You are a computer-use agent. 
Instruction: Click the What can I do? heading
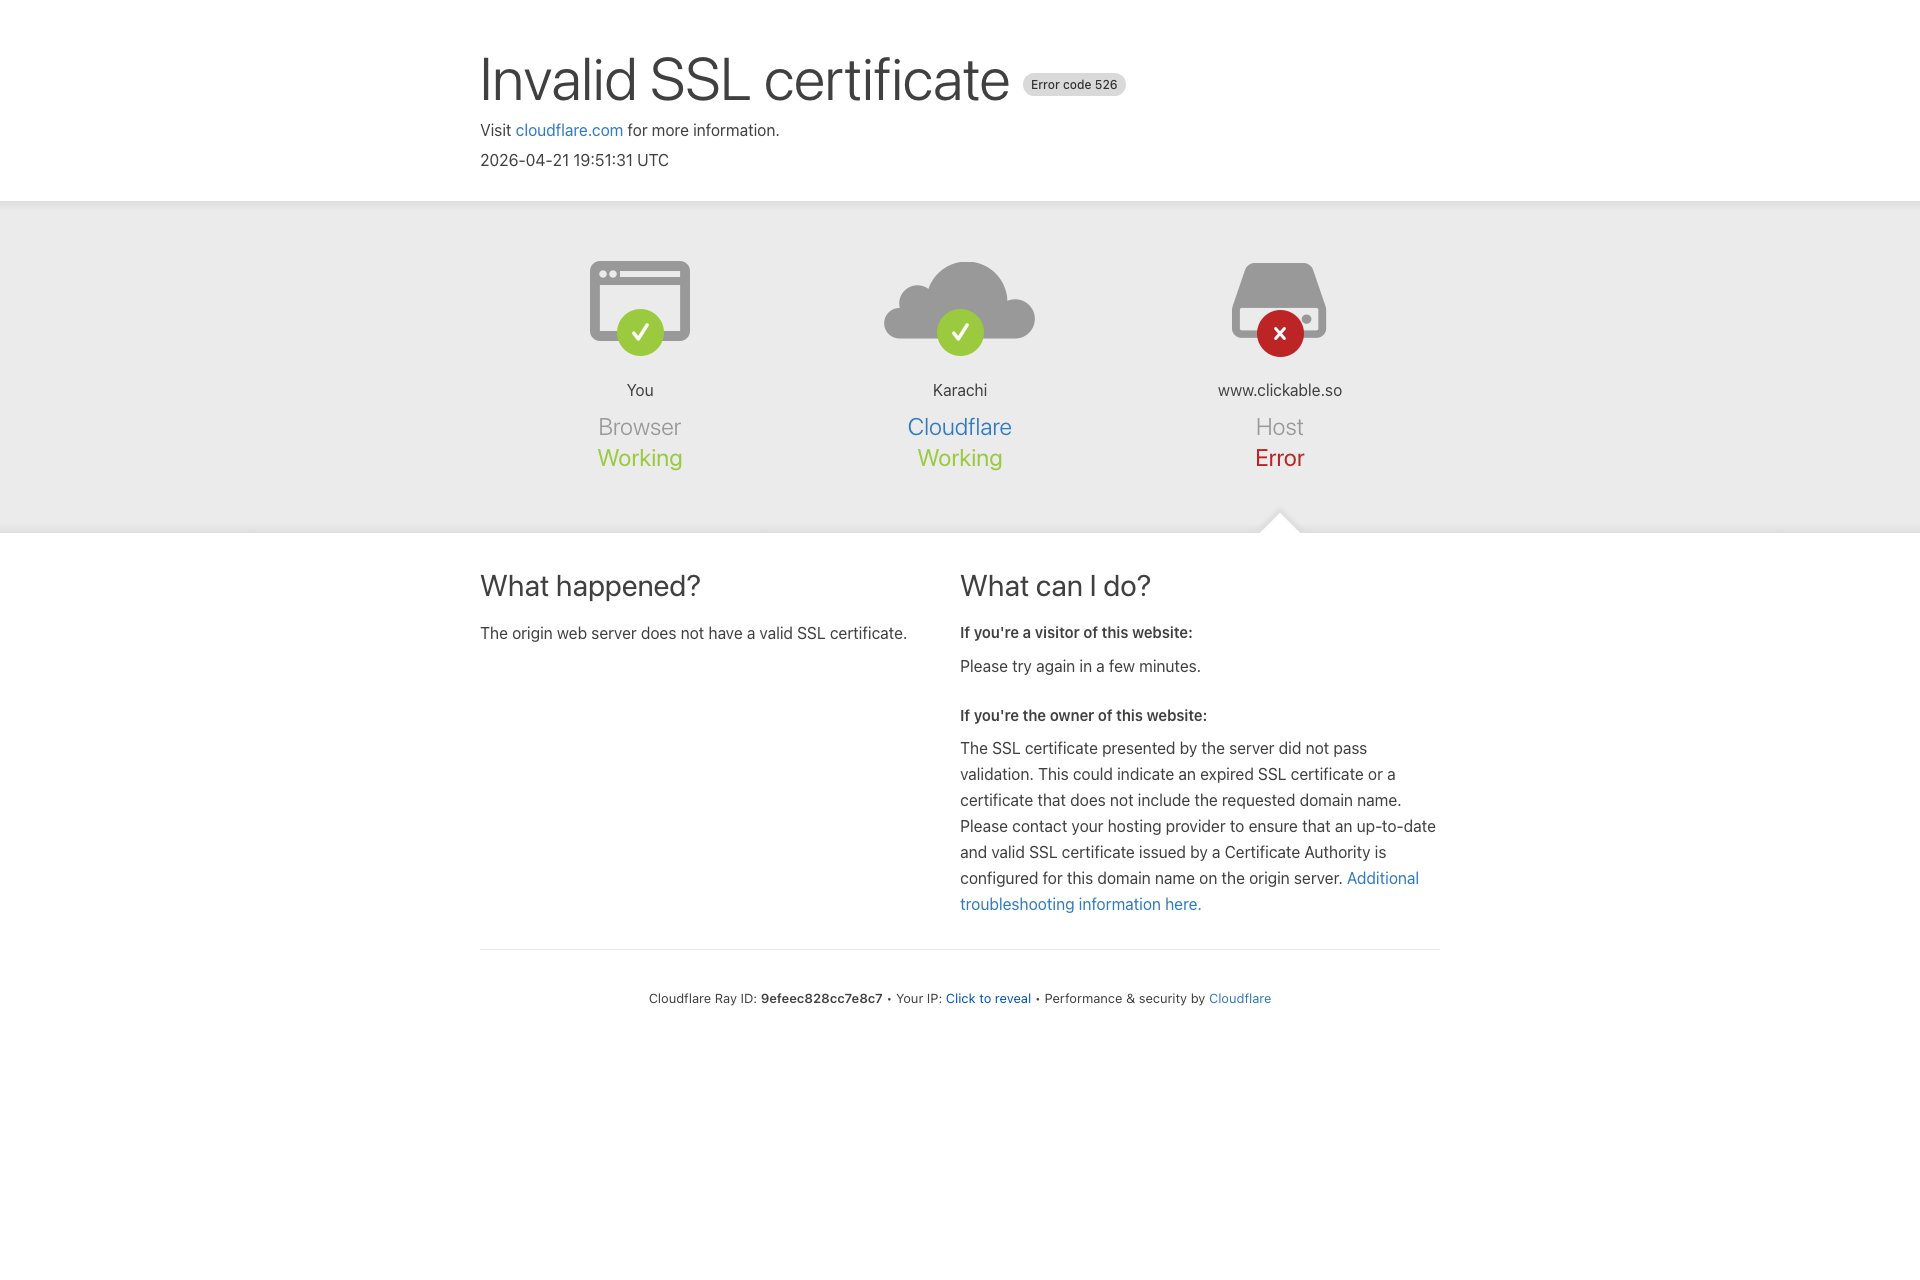tap(1055, 586)
